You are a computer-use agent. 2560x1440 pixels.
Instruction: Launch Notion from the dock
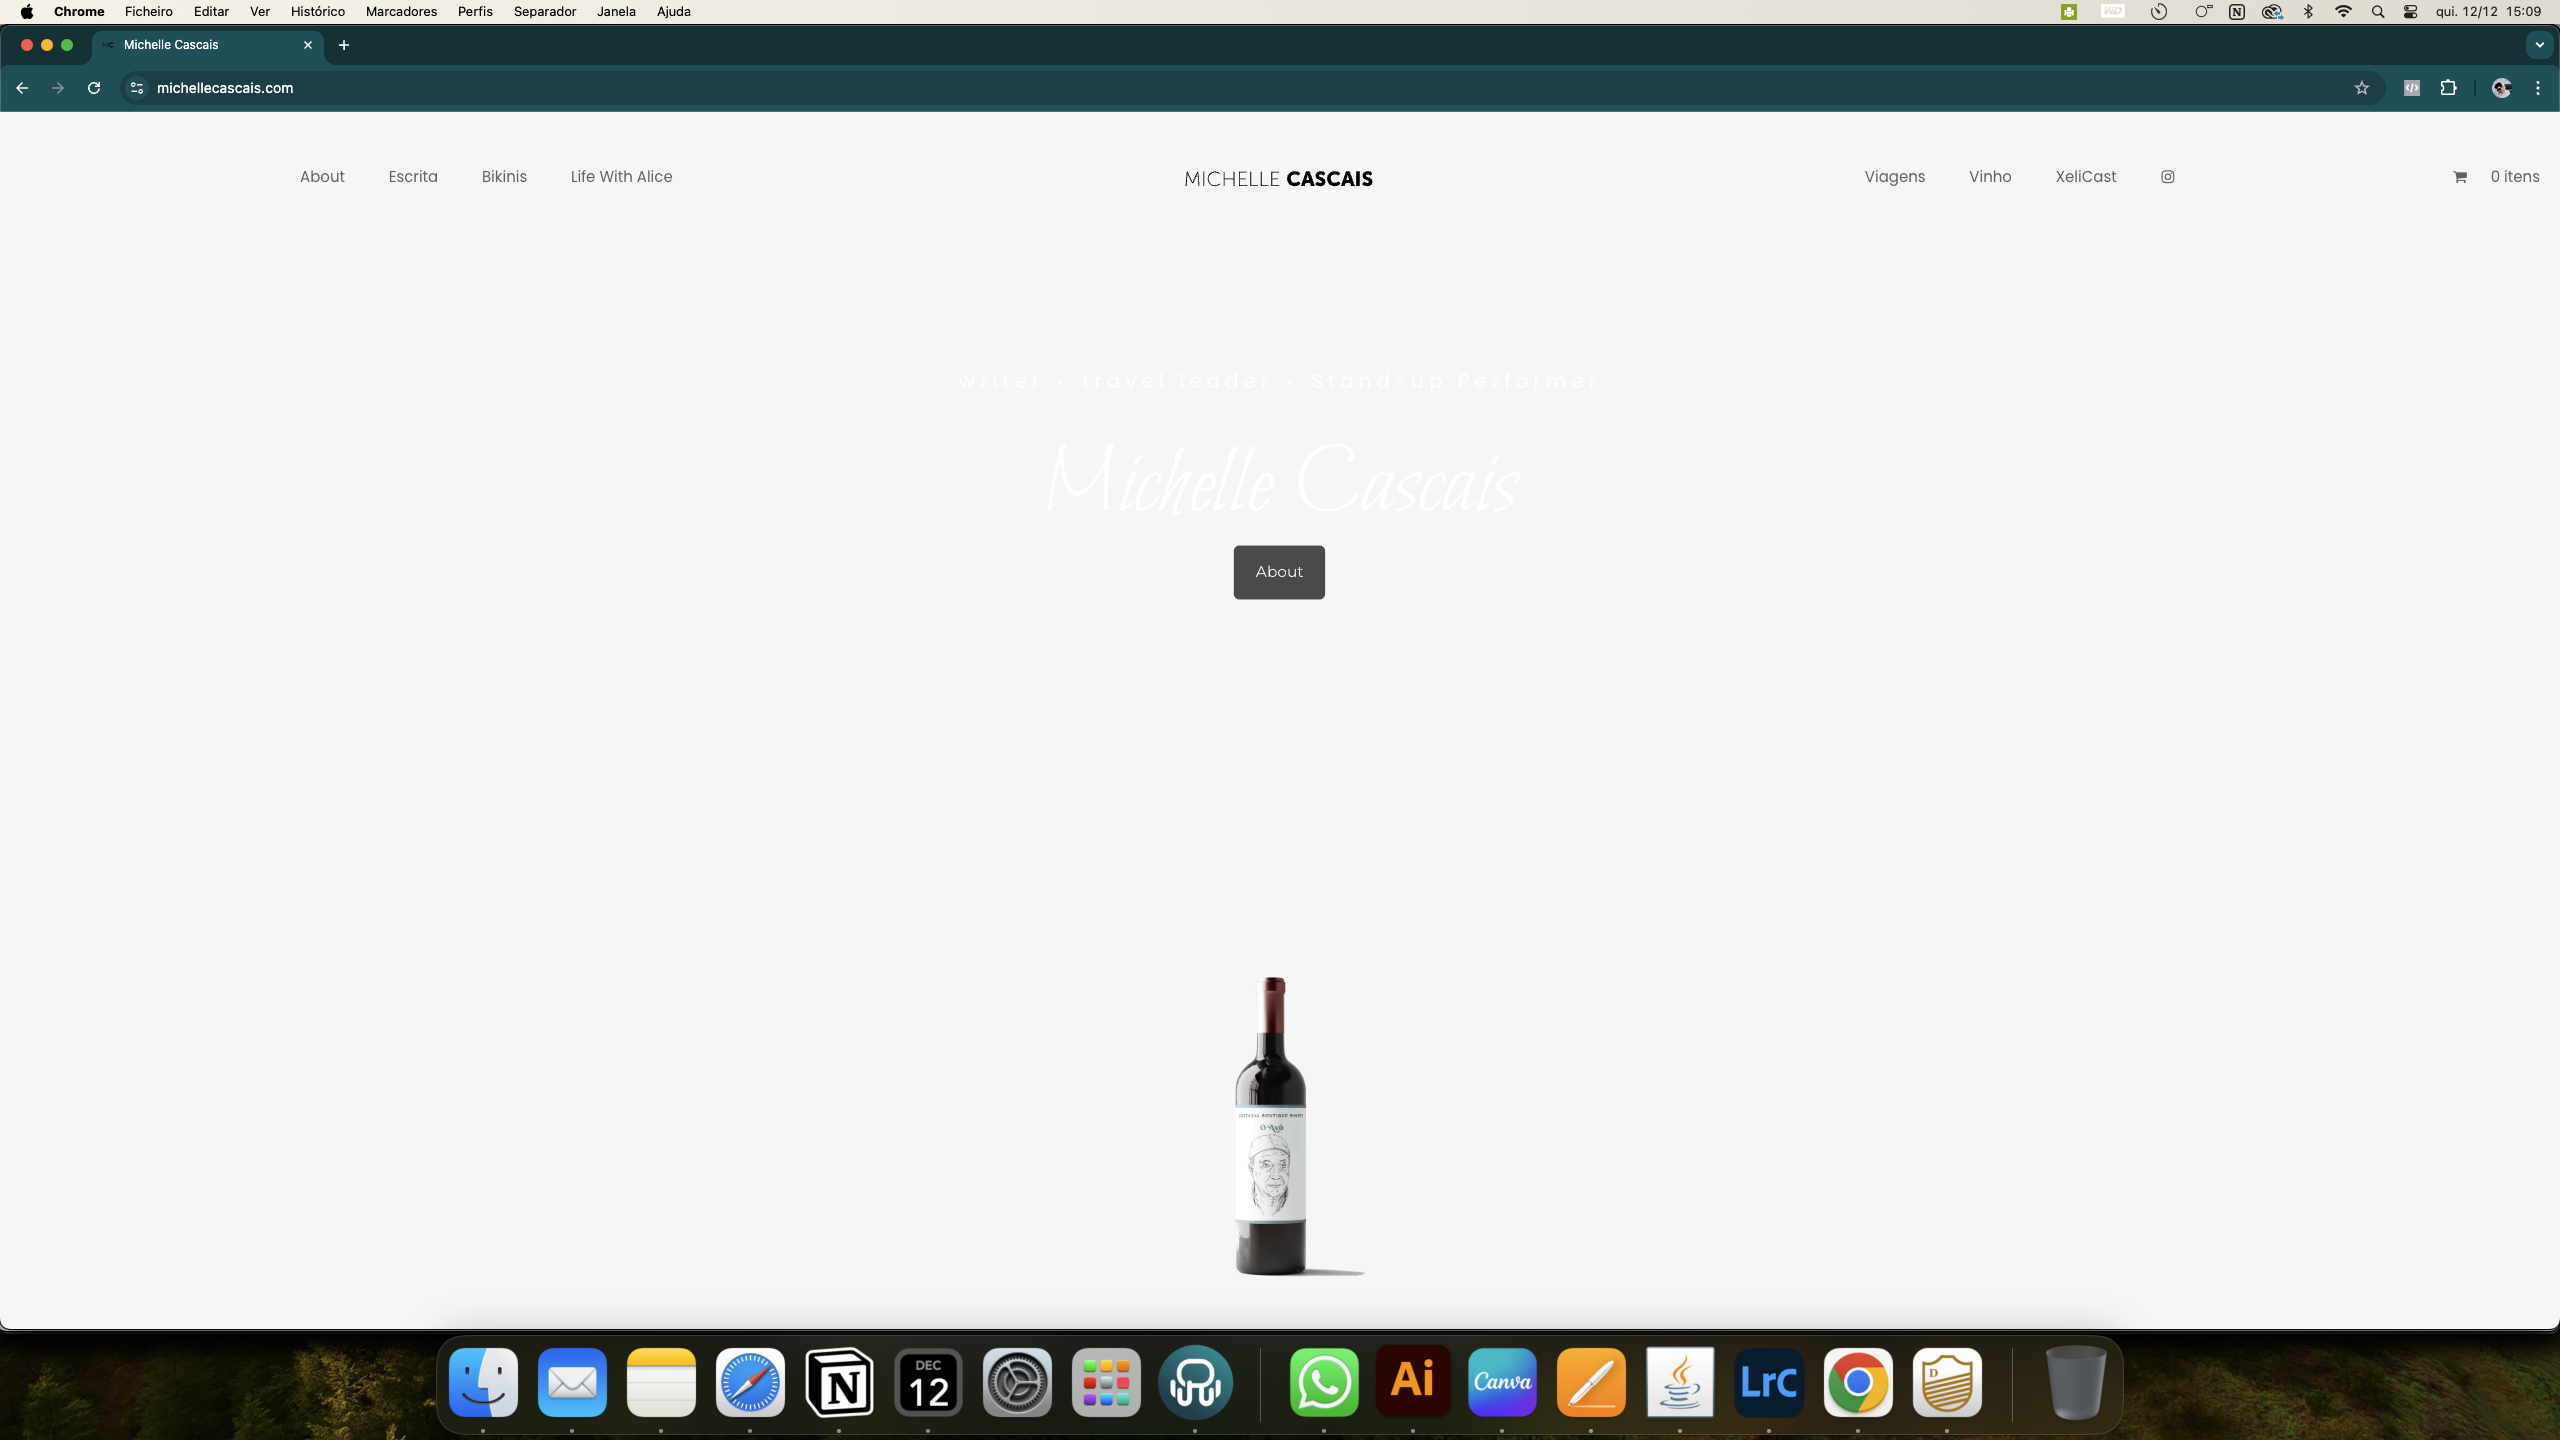pyautogui.click(x=839, y=1384)
